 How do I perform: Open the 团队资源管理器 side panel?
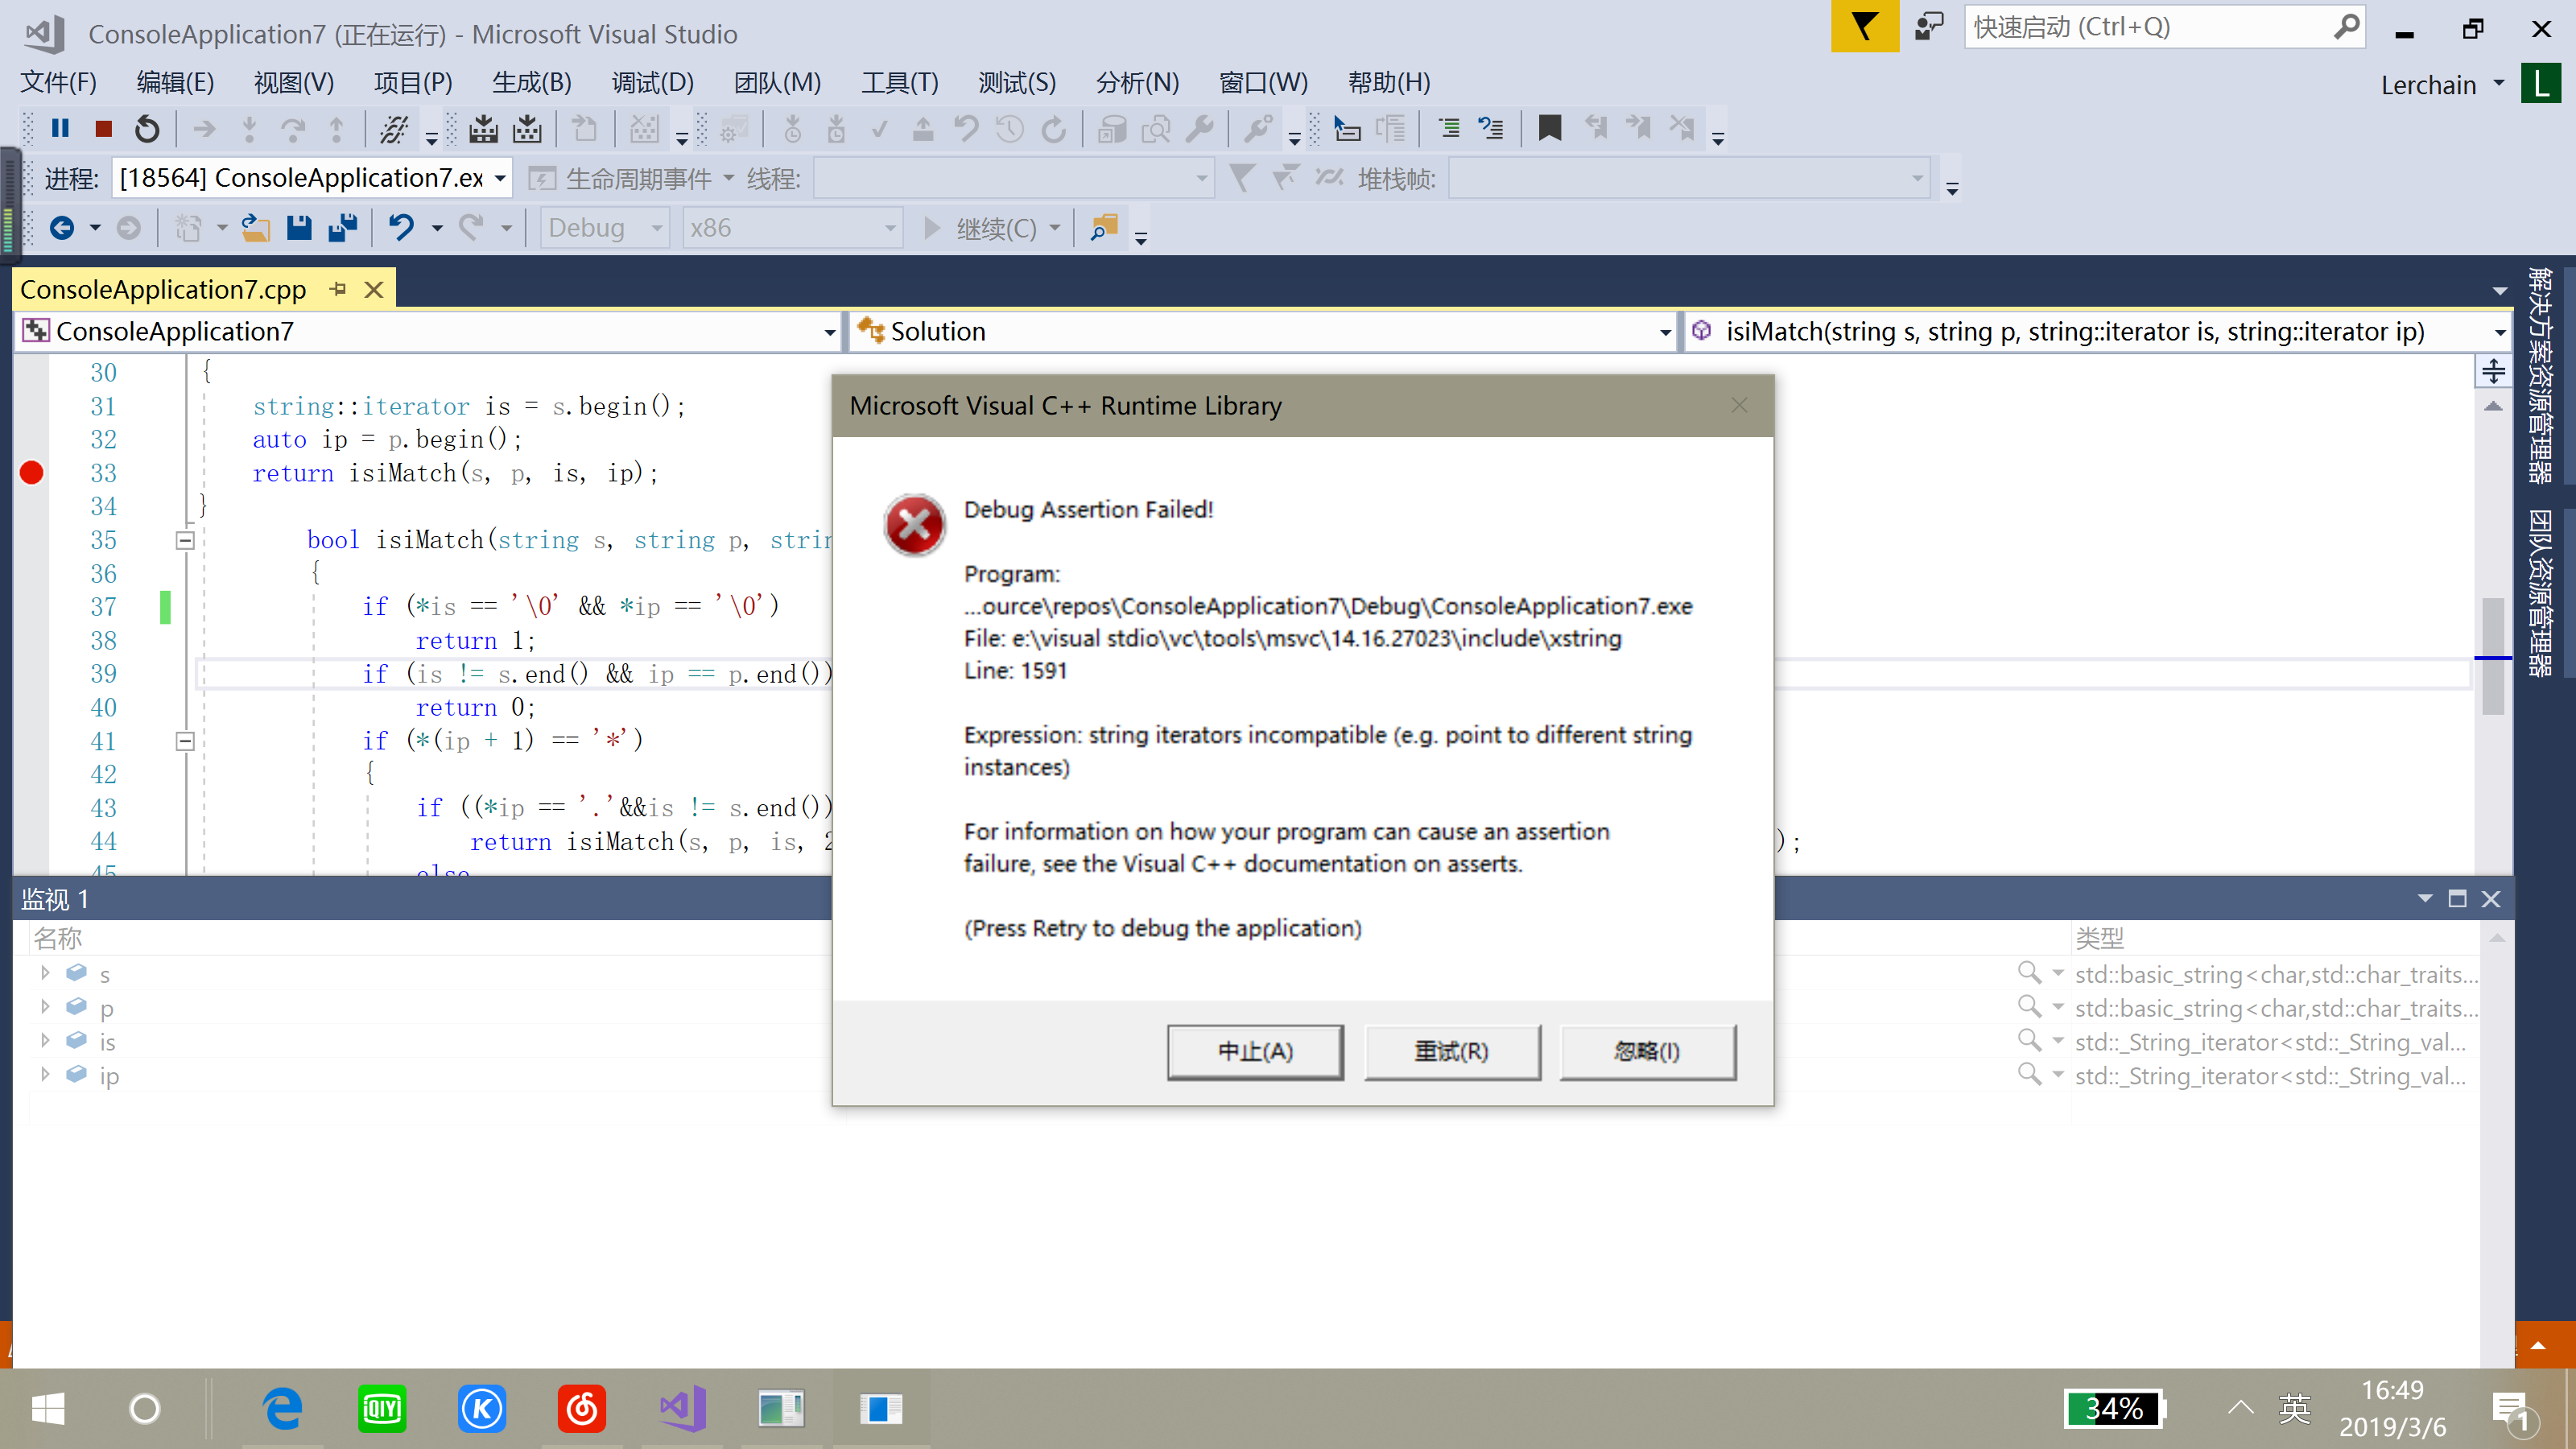[x=2540, y=593]
